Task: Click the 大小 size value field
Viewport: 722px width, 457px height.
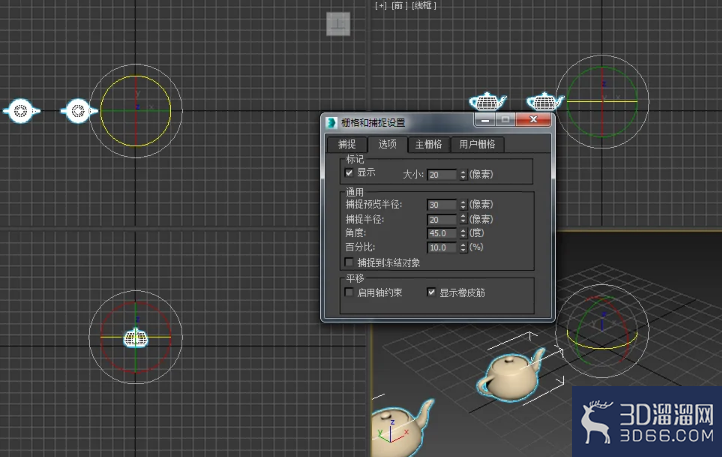Action: click(x=442, y=175)
